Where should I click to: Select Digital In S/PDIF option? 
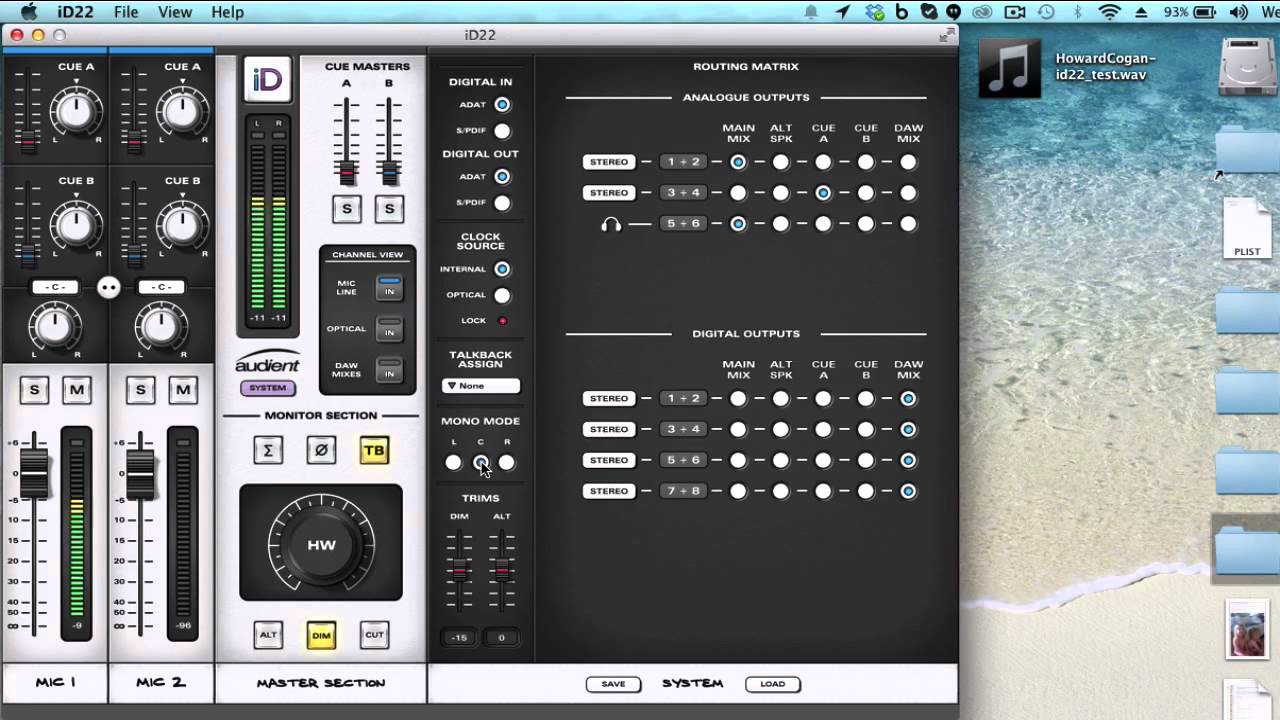(x=502, y=131)
